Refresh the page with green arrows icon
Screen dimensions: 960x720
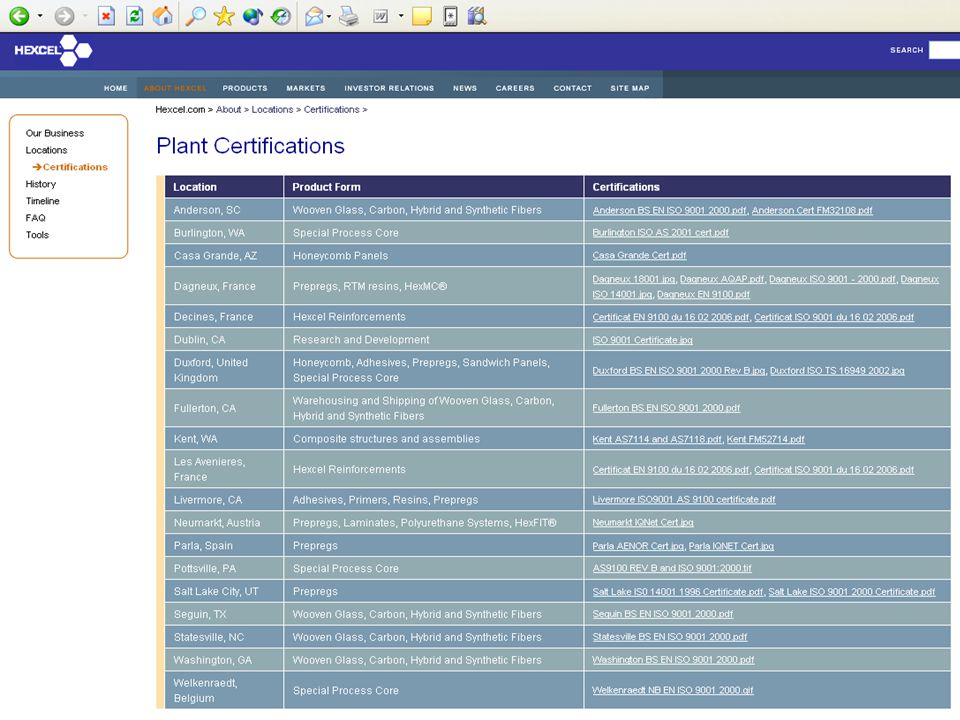(x=135, y=16)
